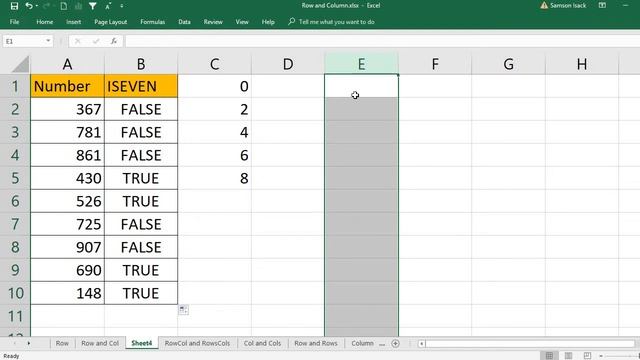The image size is (640, 360).
Task: Select the cell containing 526
Action: click(x=67, y=201)
